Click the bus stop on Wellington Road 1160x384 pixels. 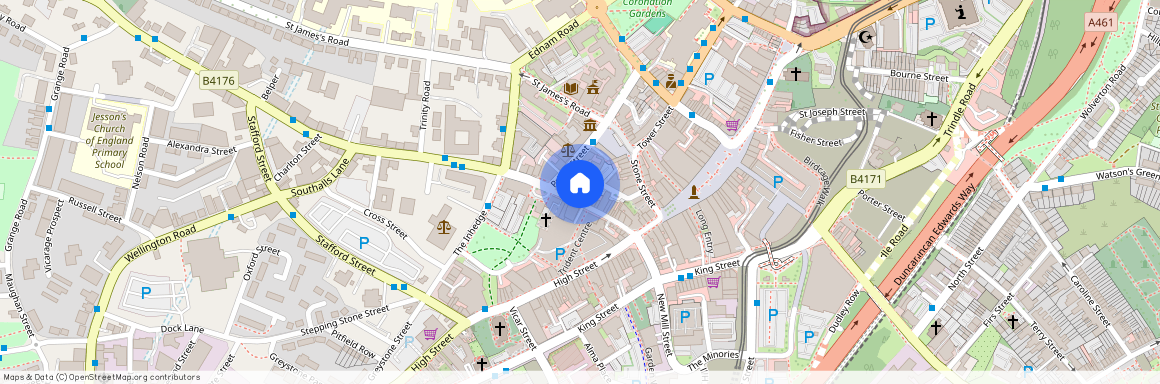click(232, 217)
